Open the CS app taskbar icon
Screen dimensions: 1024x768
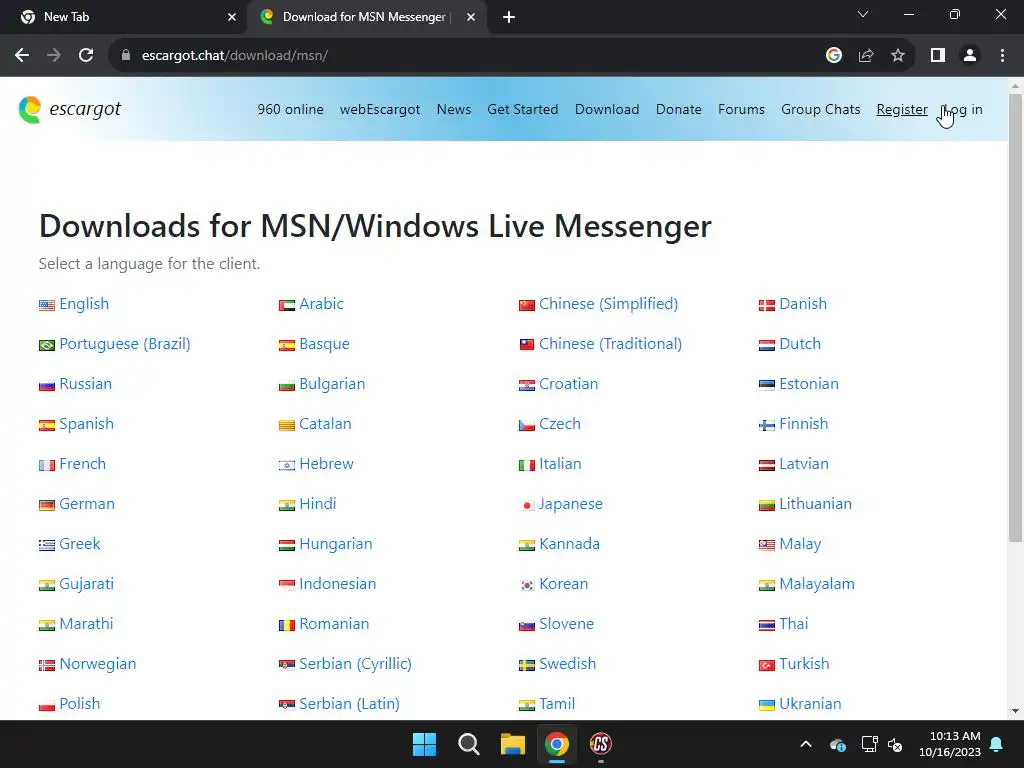pos(600,744)
